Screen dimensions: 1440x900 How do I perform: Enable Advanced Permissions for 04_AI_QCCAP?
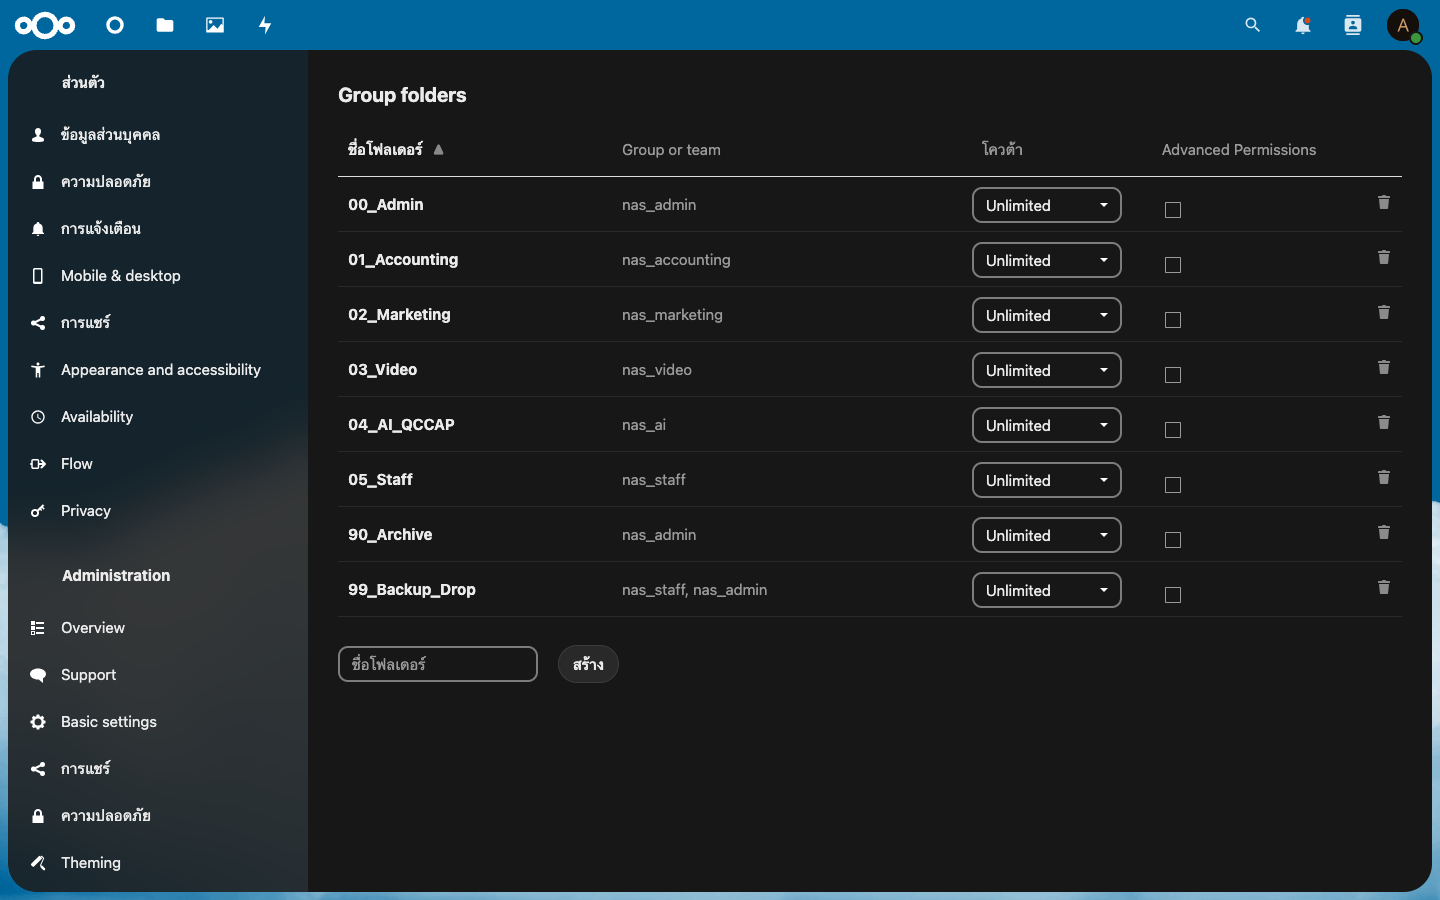1173,430
